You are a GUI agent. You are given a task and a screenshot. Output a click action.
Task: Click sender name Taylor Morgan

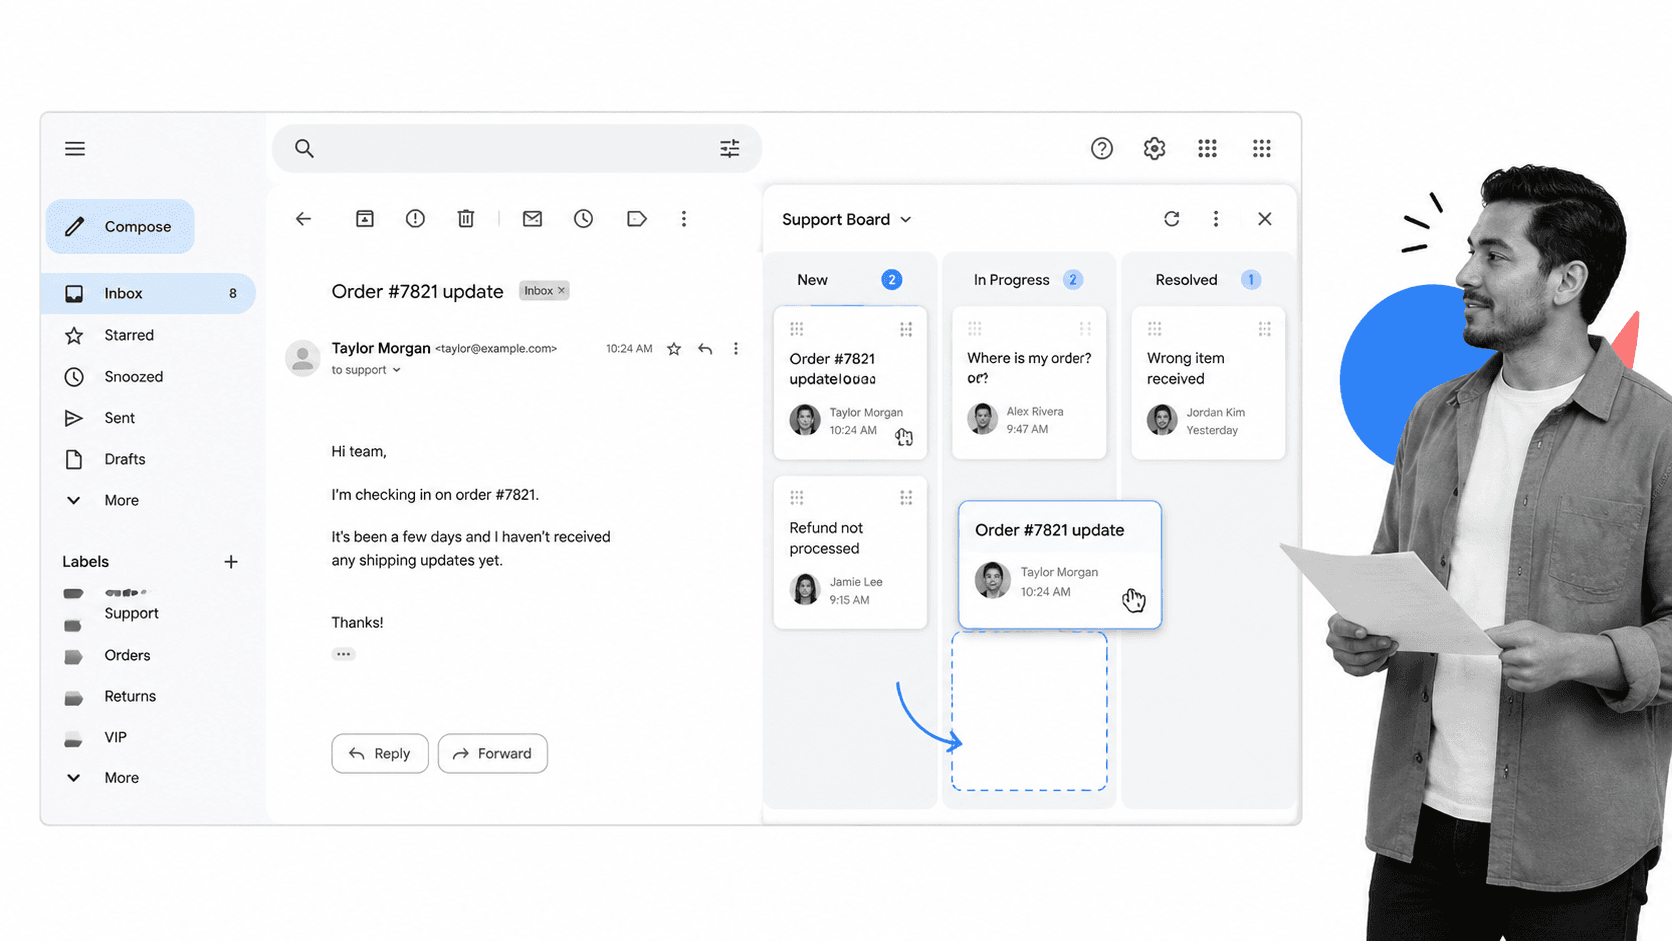click(x=381, y=348)
